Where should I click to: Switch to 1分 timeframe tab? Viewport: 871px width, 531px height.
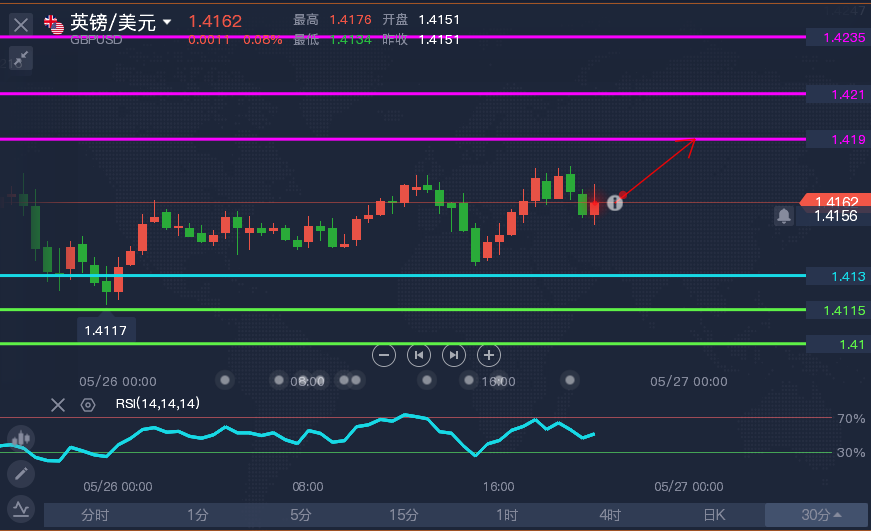(x=198, y=515)
